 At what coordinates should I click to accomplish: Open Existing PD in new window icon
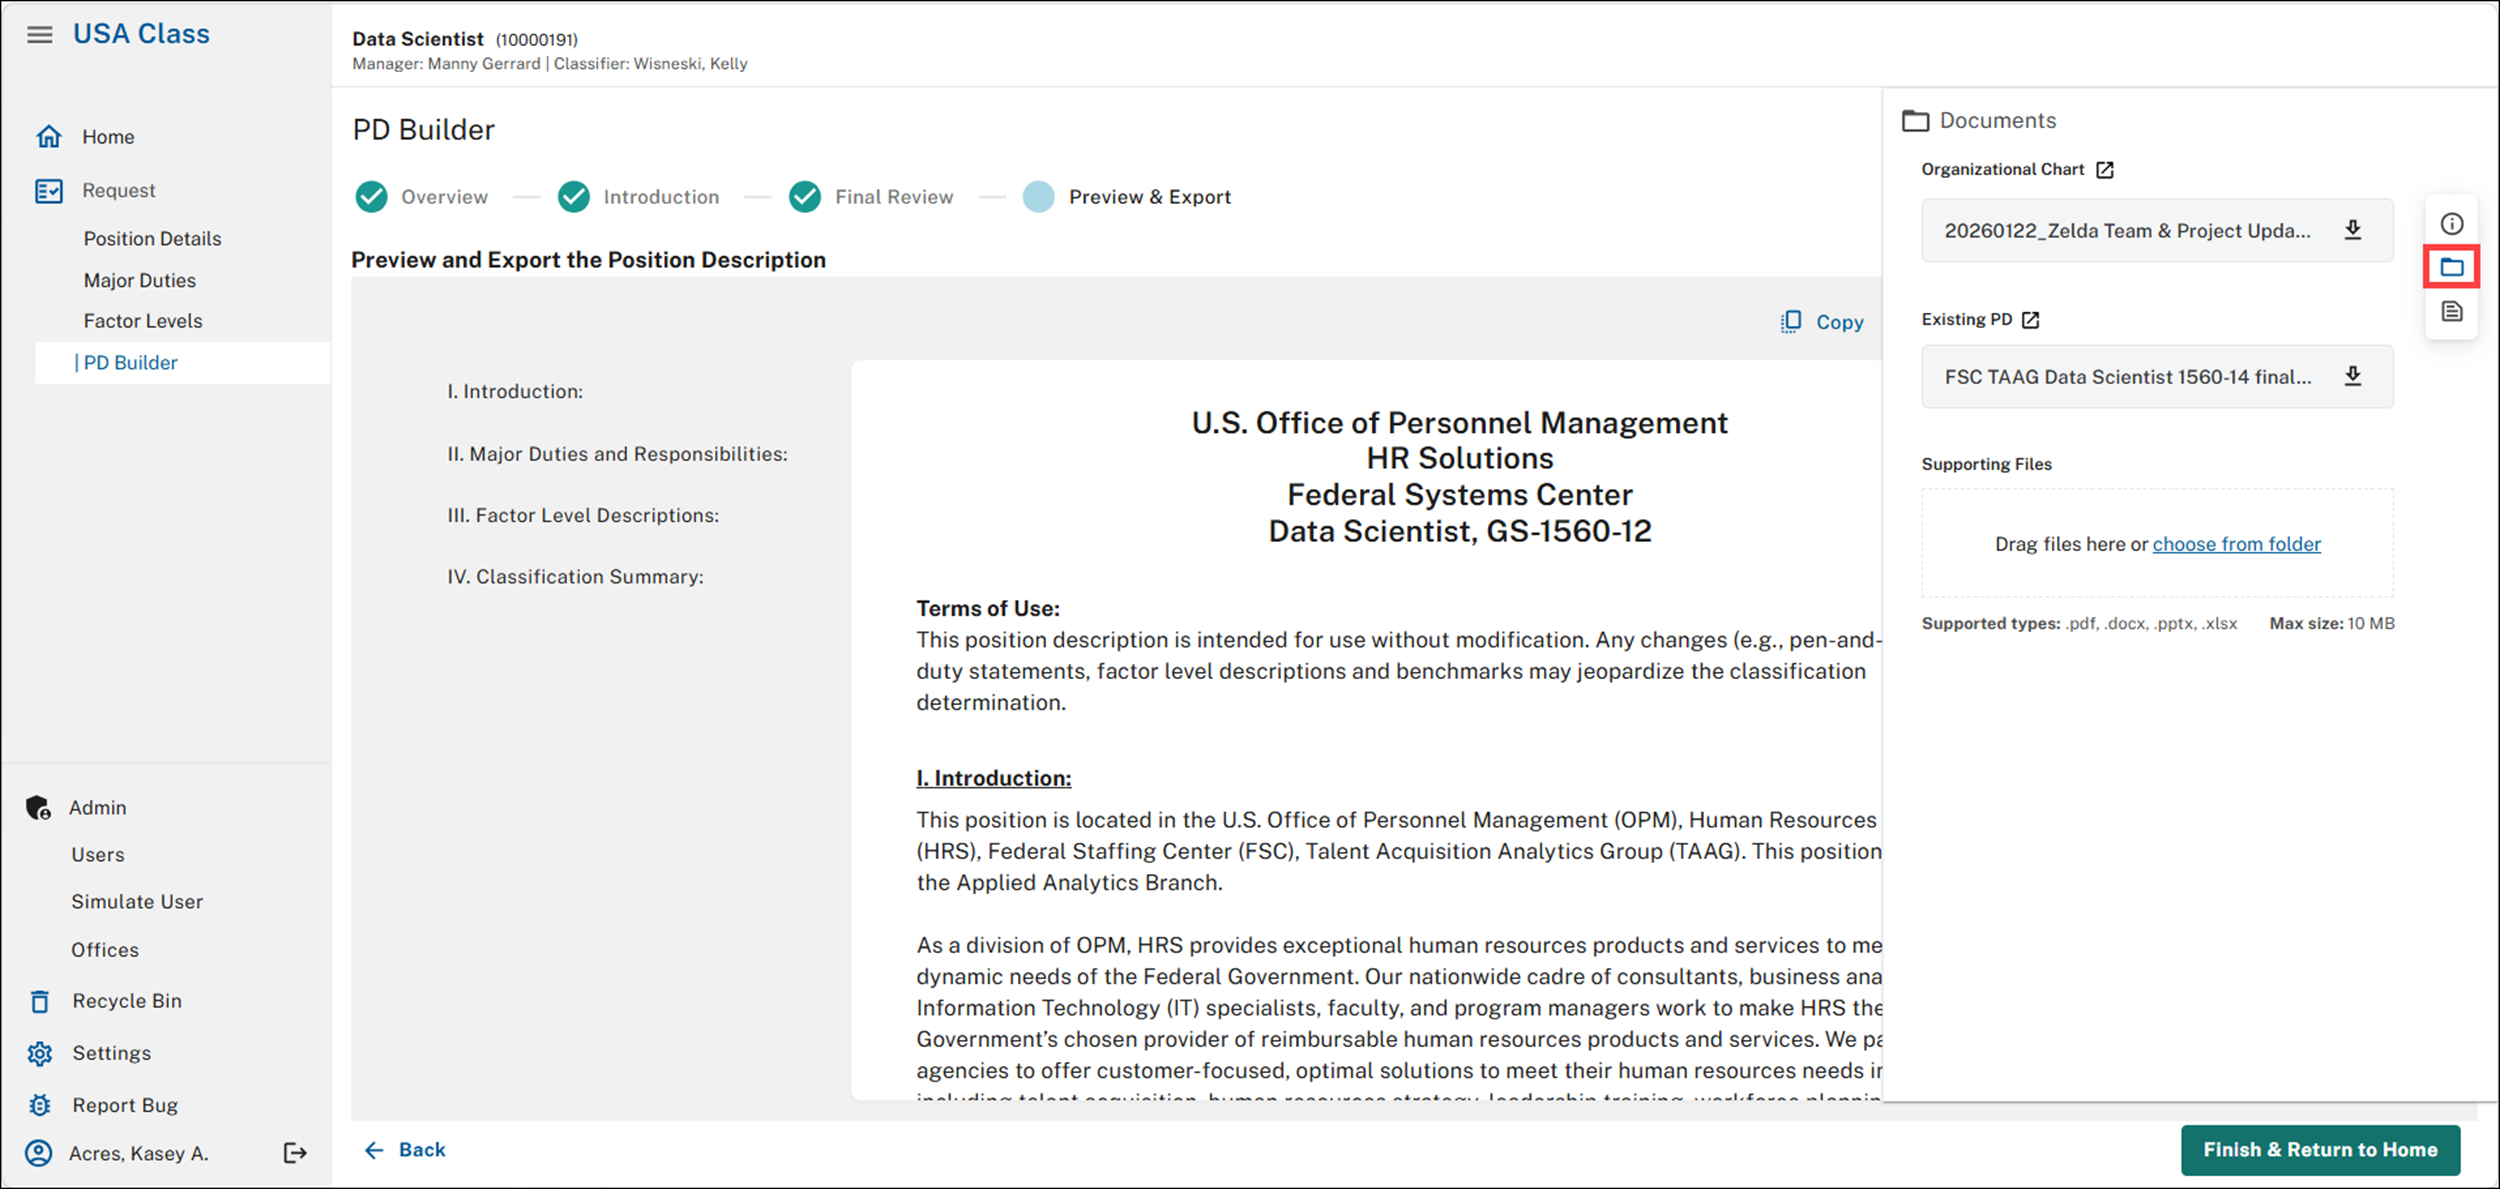(x=2030, y=320)
